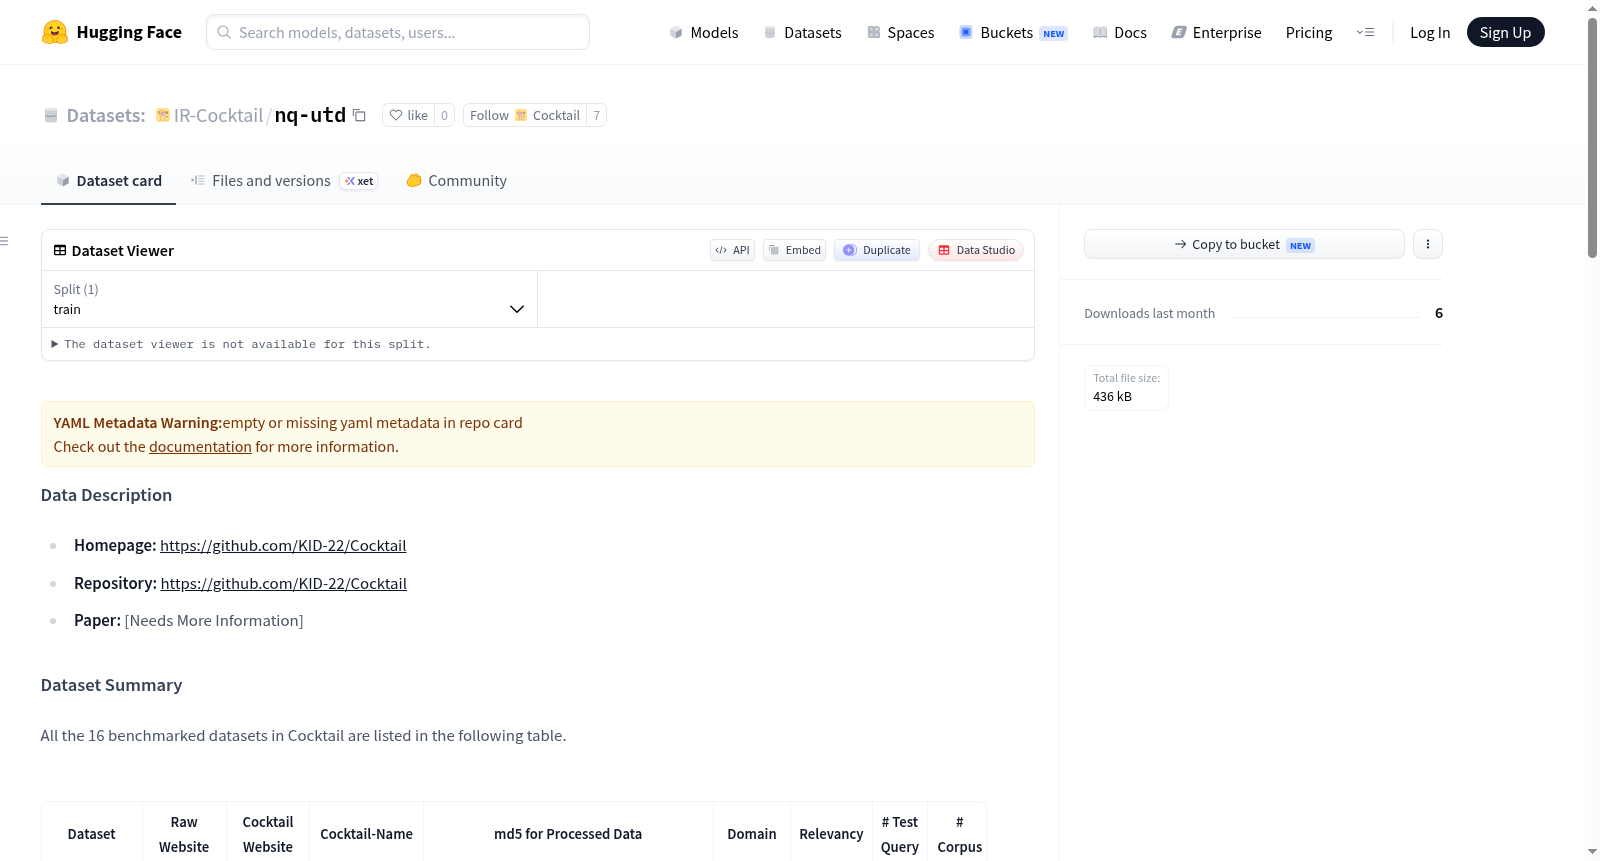The height and width of the screenshot is (861, 1600).
Task: Copy dataset name with the copy icon
Action: 359,115
